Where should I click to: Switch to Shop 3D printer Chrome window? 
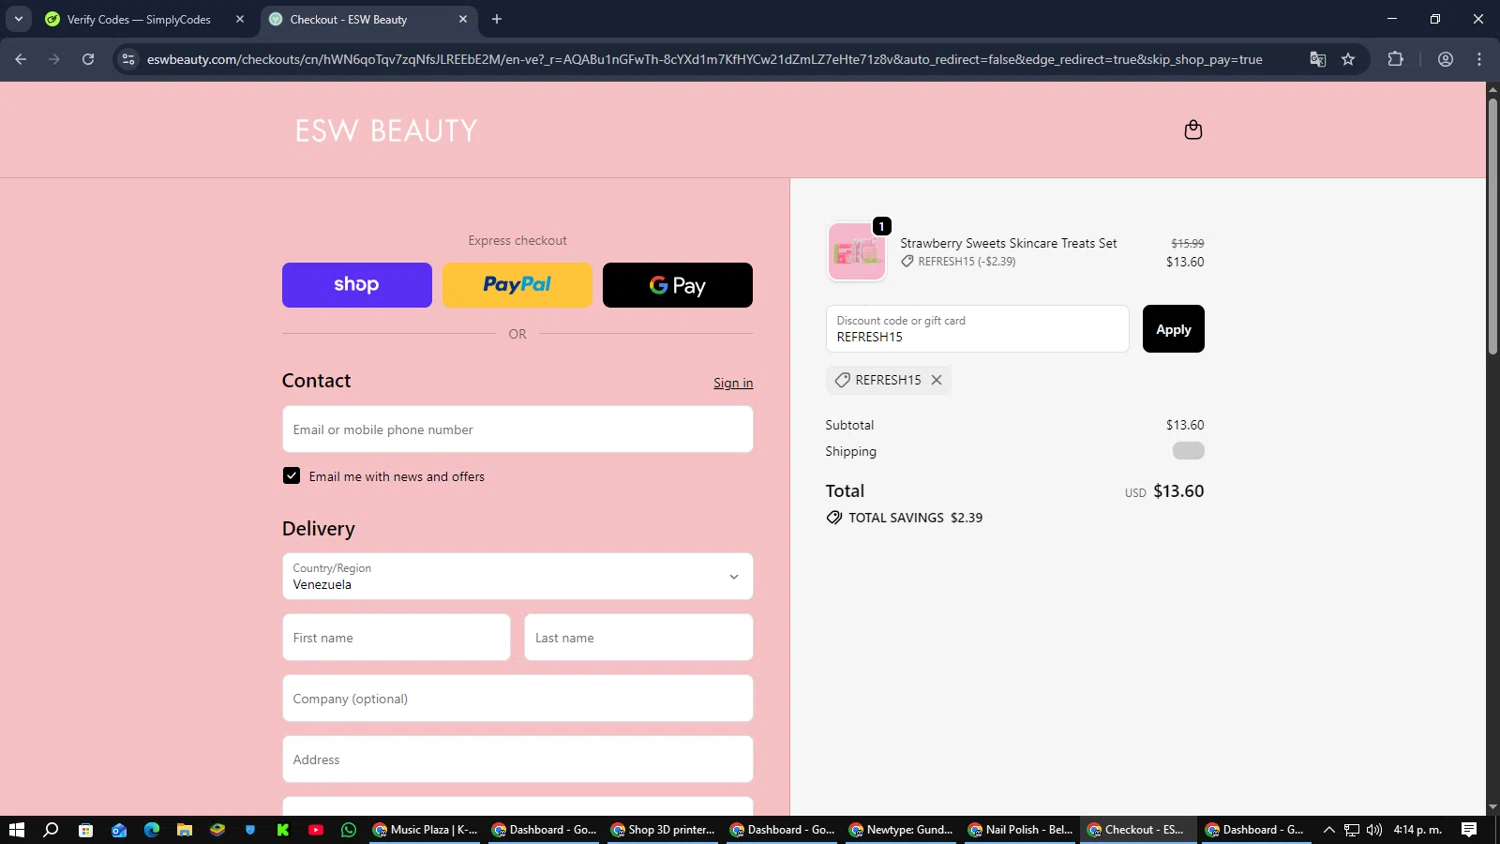[663, 830]
